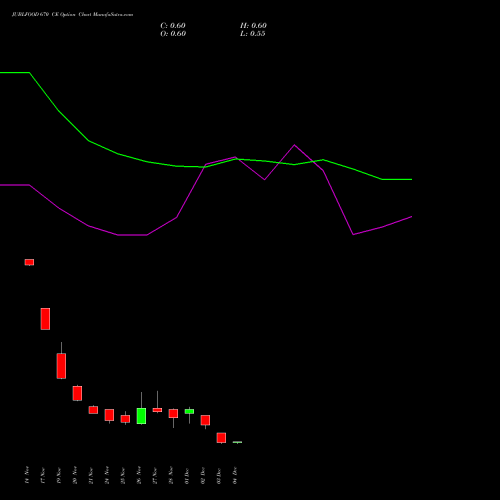Select the 14 Nov date label
Image resolution: width=500 pixels, height=500 pixels.
point(27,475)
